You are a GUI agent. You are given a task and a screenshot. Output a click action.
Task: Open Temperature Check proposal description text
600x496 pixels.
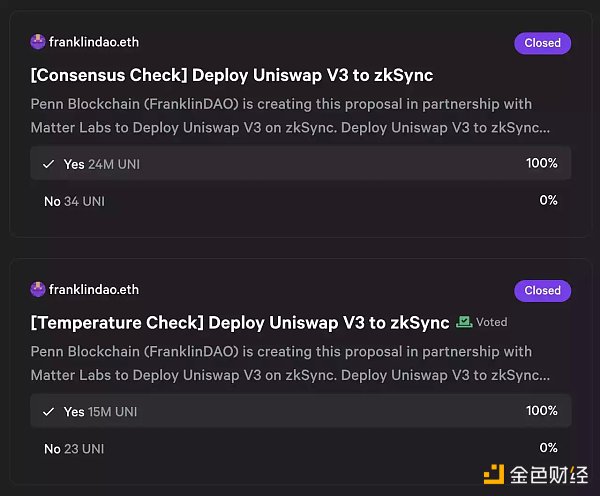pyautogui.click(x=290, y=364)
